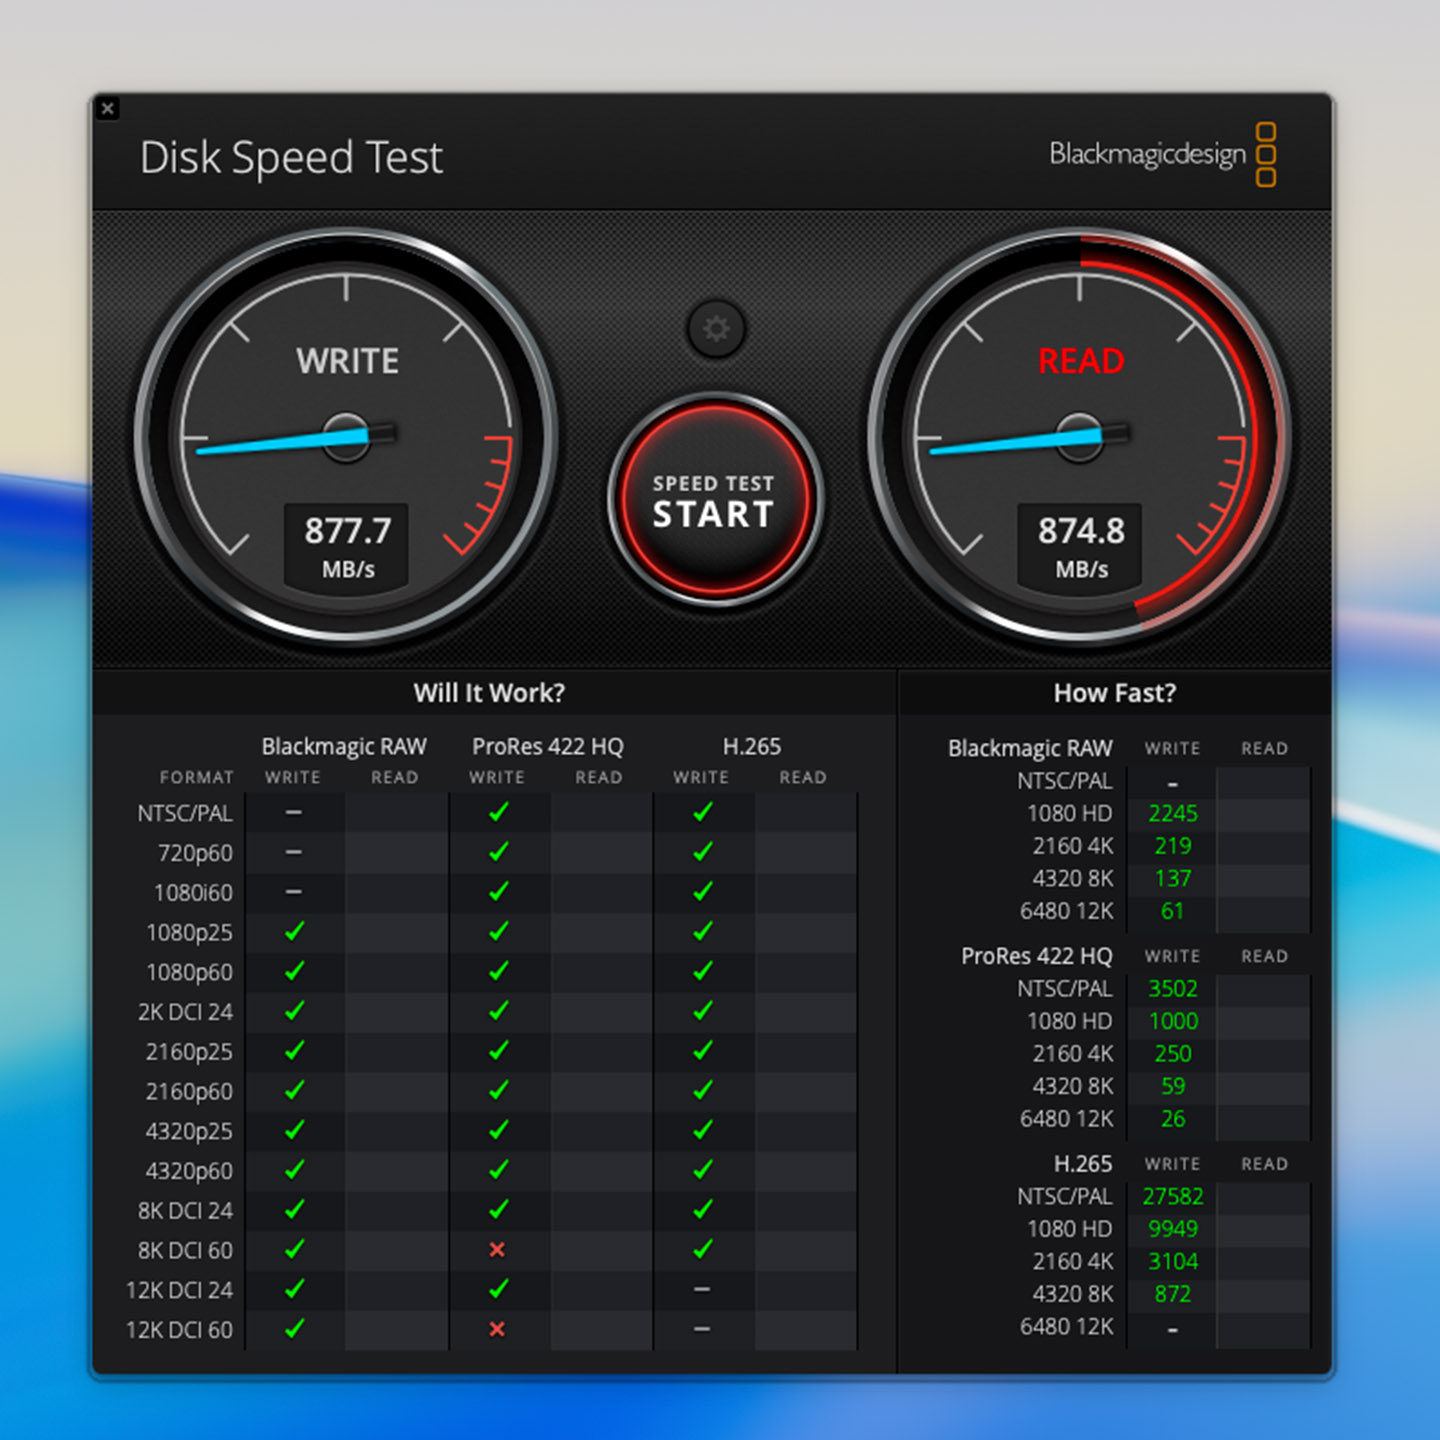1440x1440 pixels.
Task: Switch to the How Fast panel
Action: 1114,692
